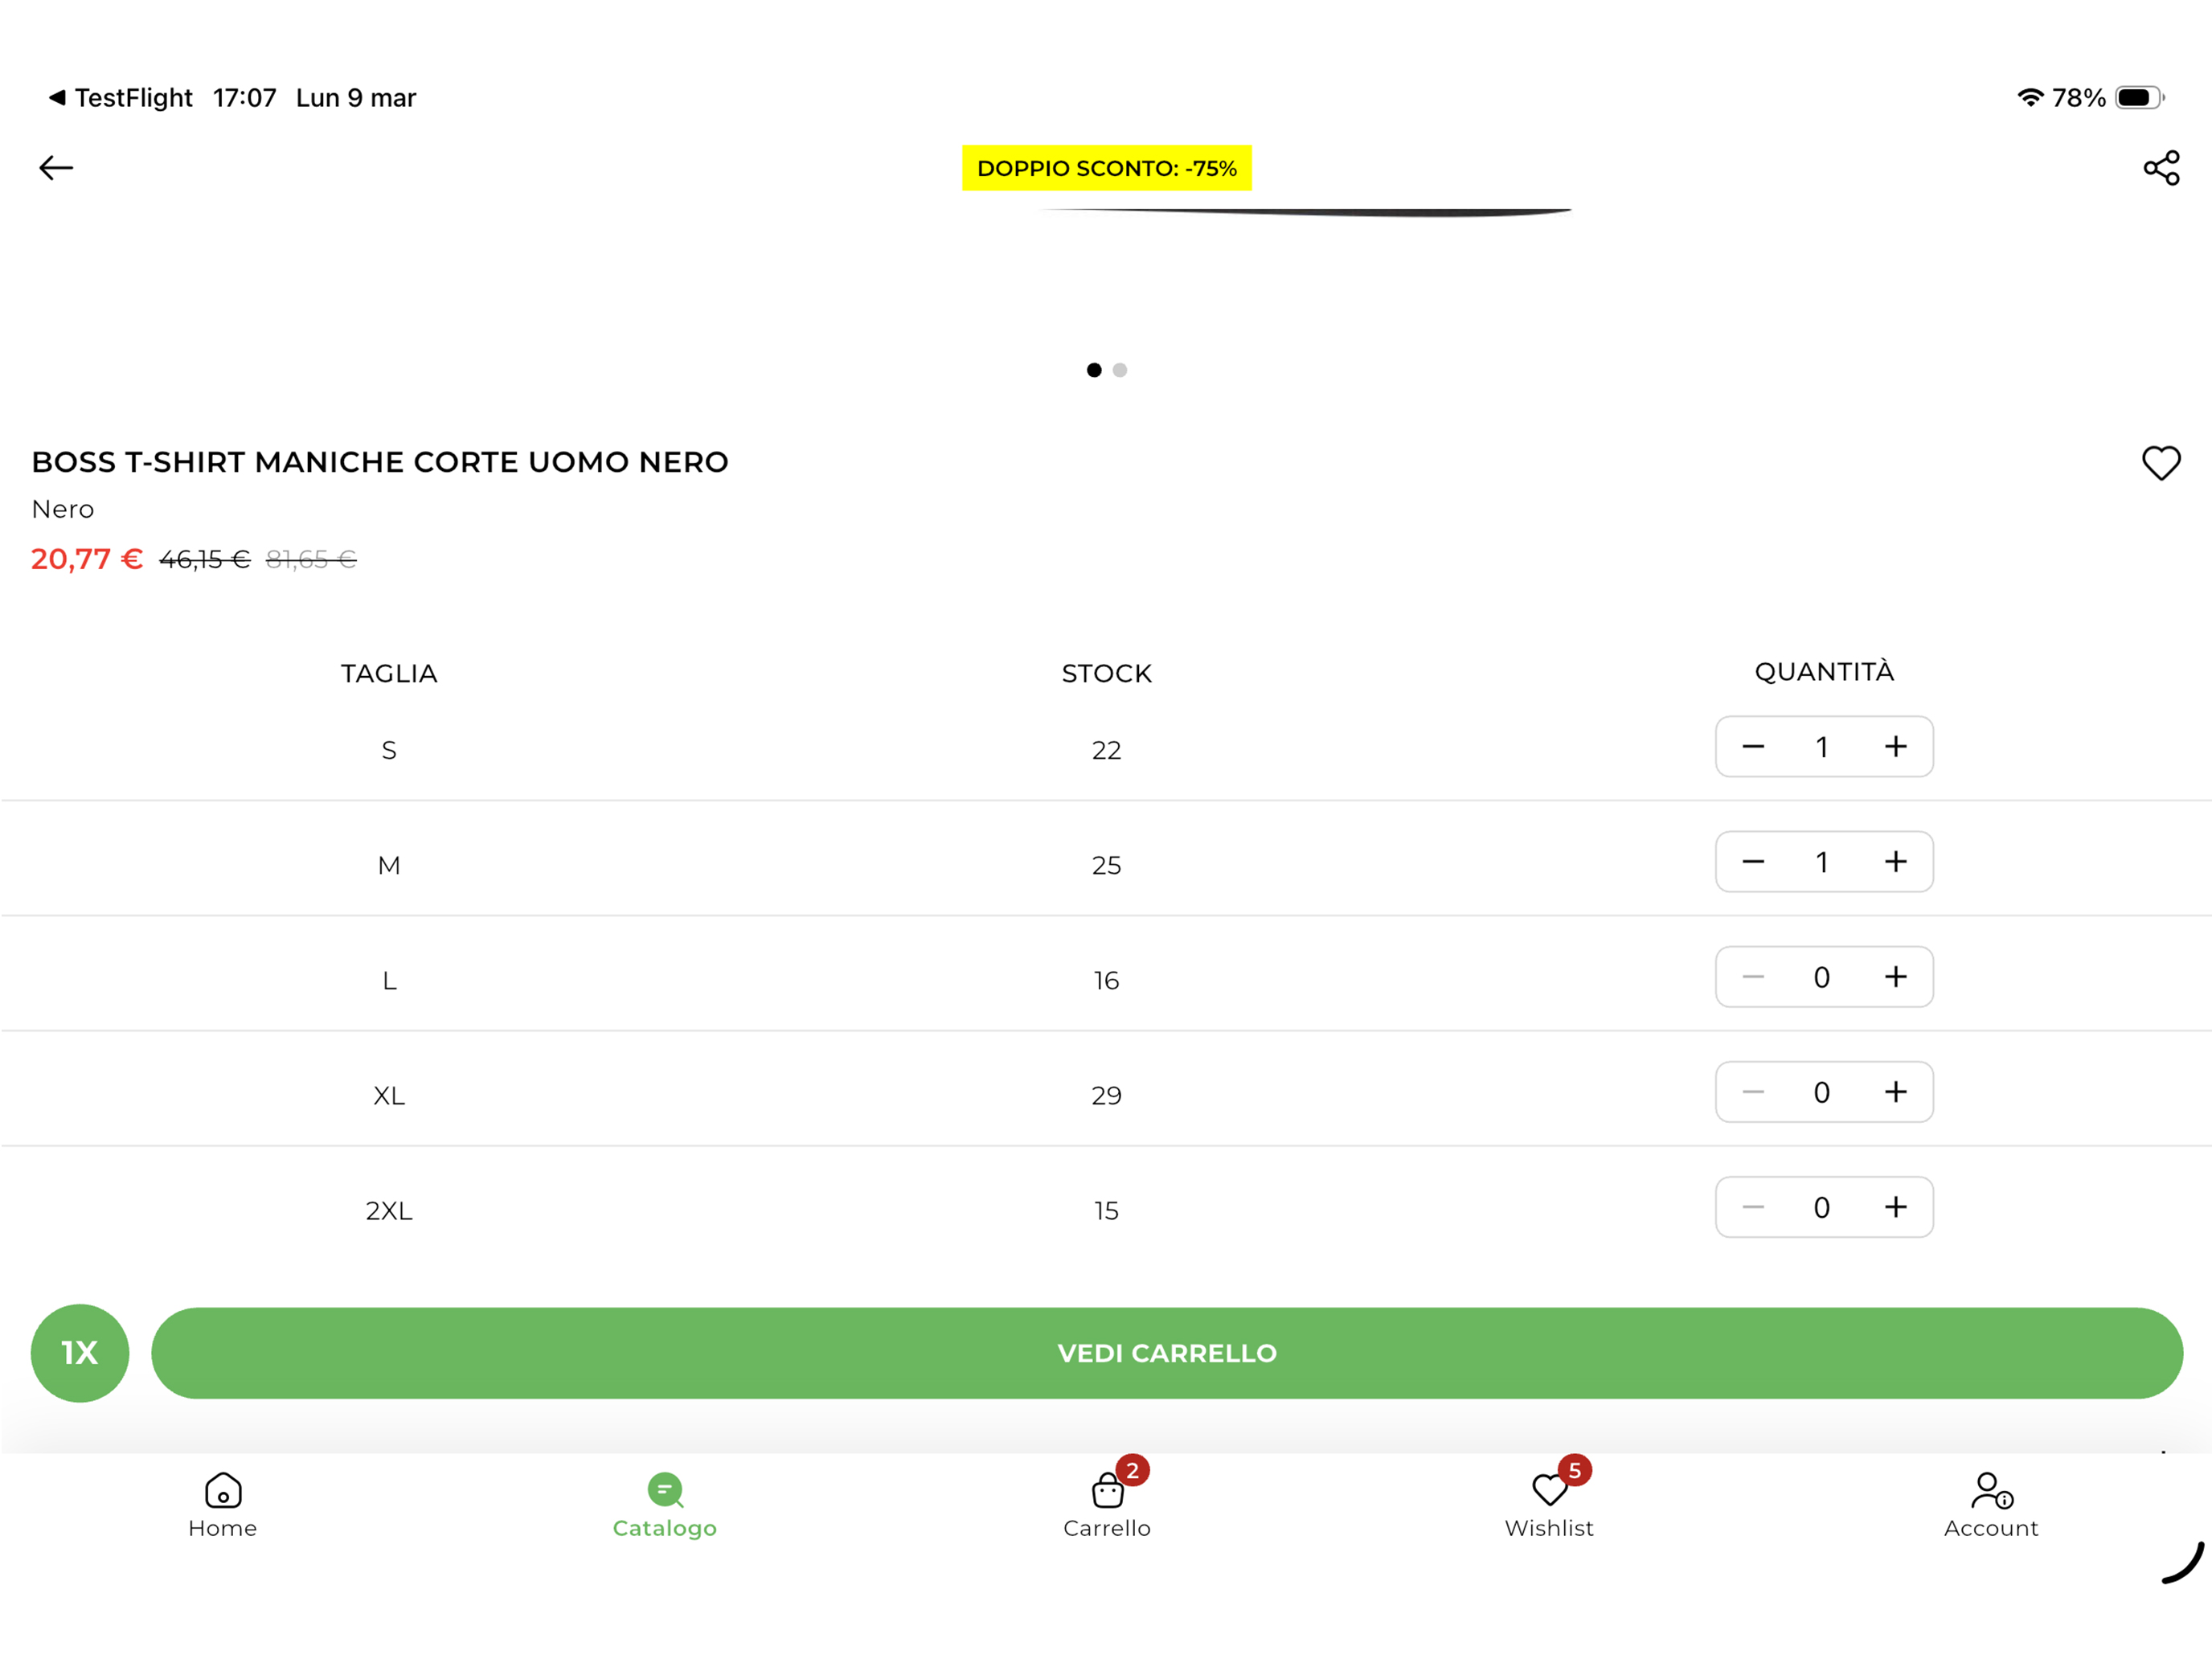Tap stock value 16 for size L
This screenshot has width=2212, height=1659.
pyautogui.click(x=1106, y=980)
